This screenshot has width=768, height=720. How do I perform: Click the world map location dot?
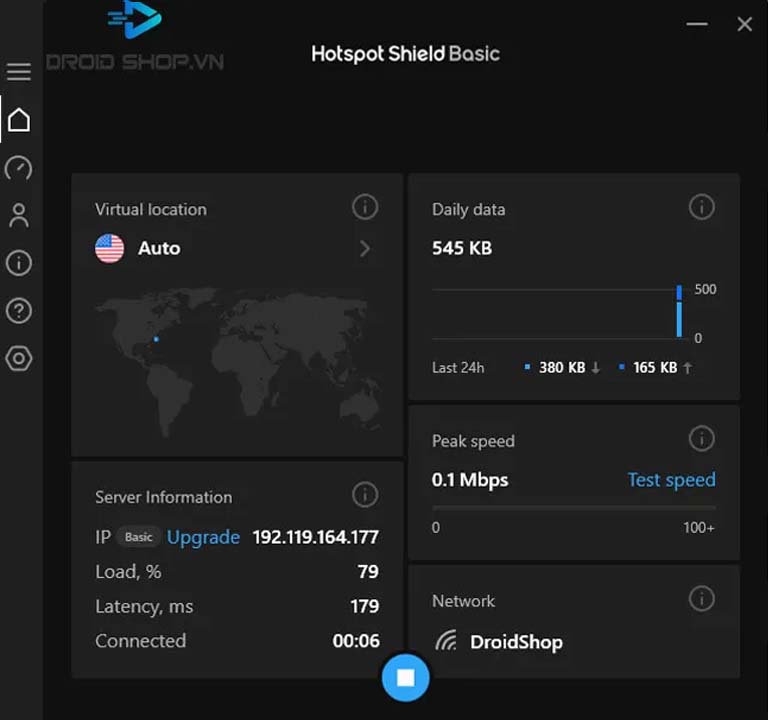(156, 339)
